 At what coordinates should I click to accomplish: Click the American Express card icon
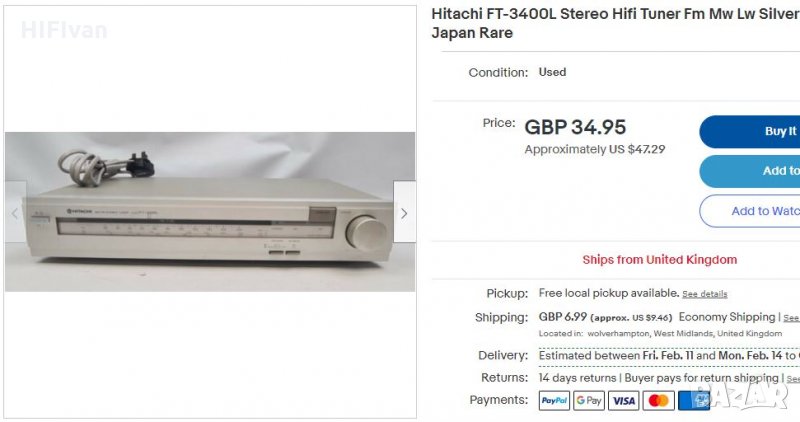coord(693,401)
